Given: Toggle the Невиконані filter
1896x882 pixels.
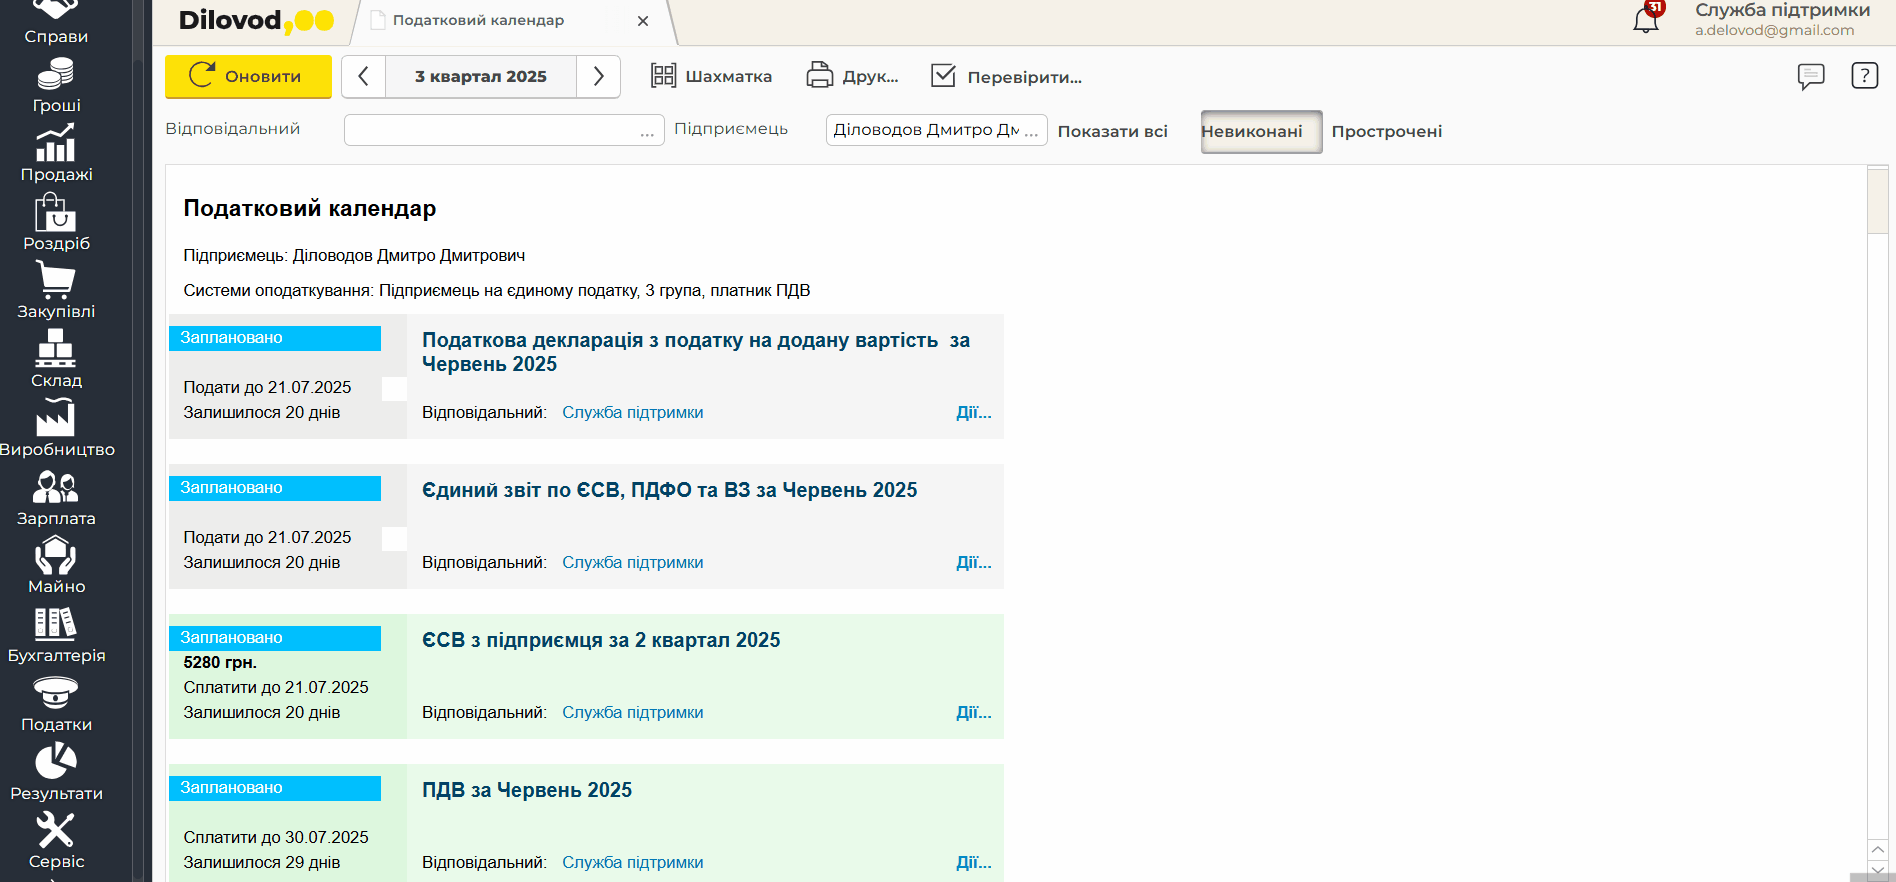Looking at the screenshot, I should point(1260,132).
